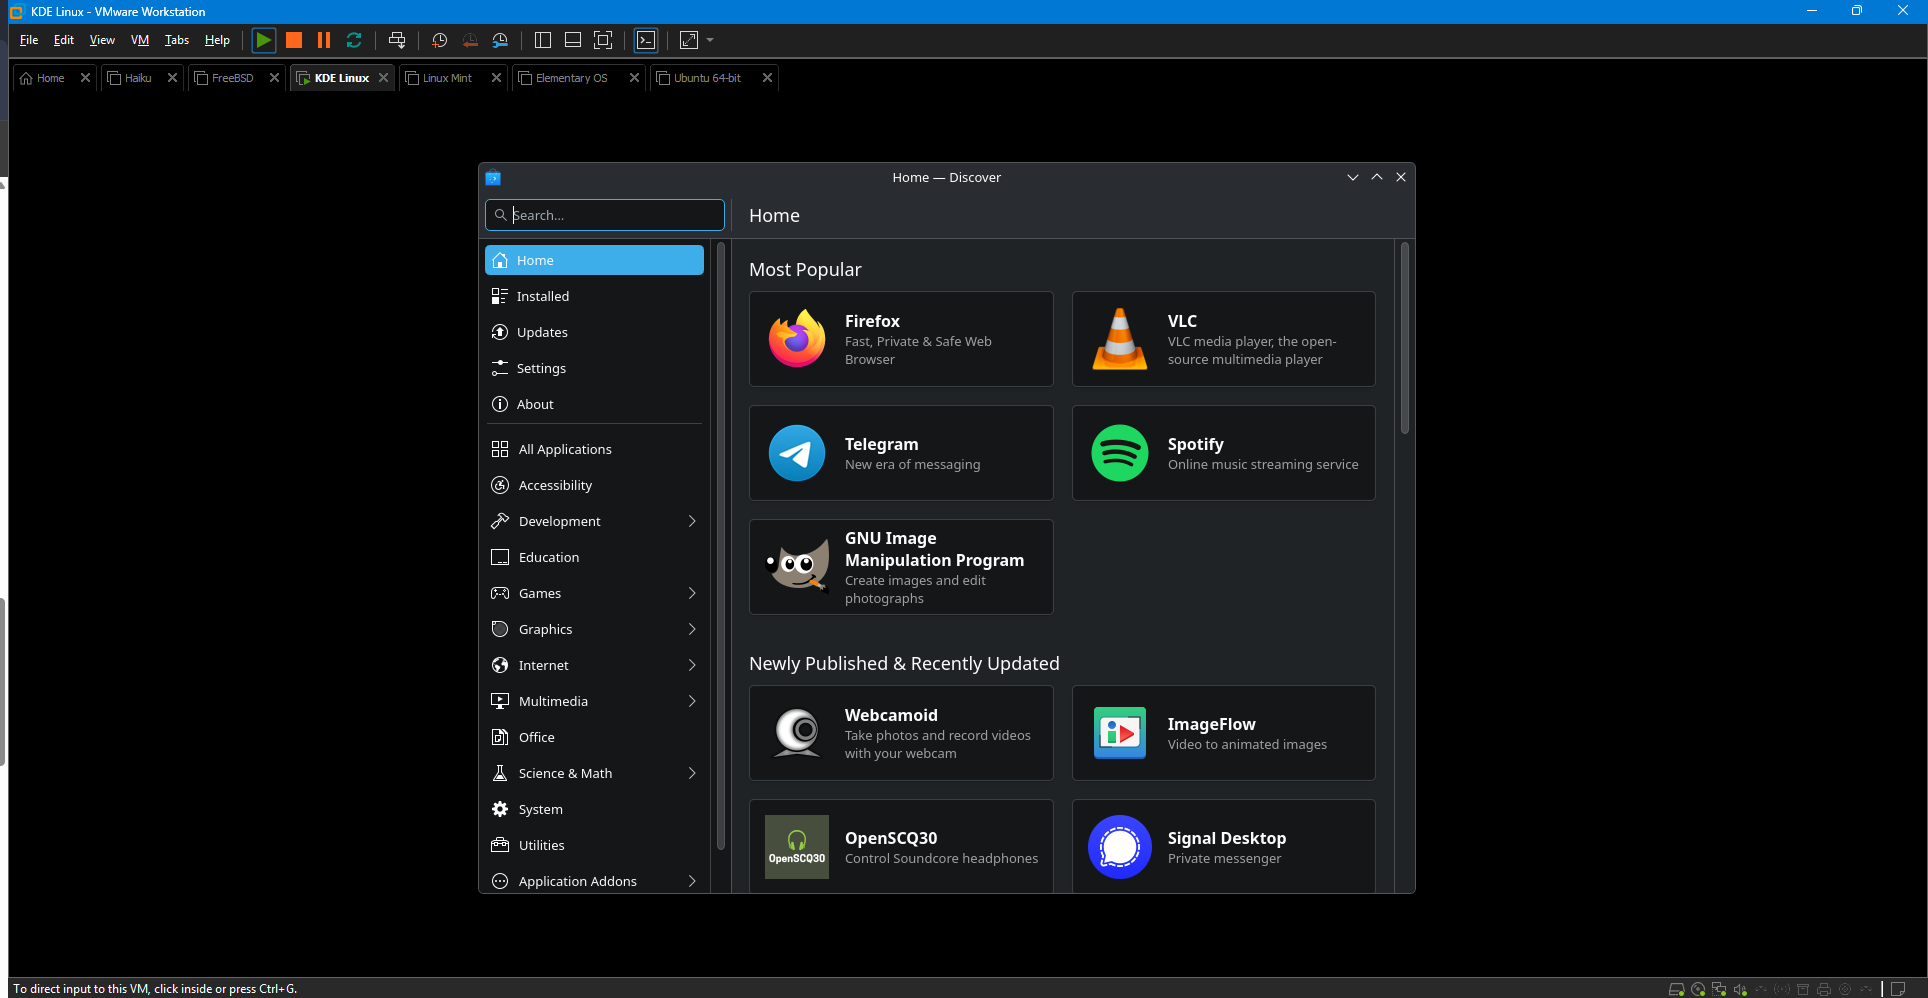Screen dimensions: 1928x998
Task: Click the green Power On VM button
Action: 263,40
